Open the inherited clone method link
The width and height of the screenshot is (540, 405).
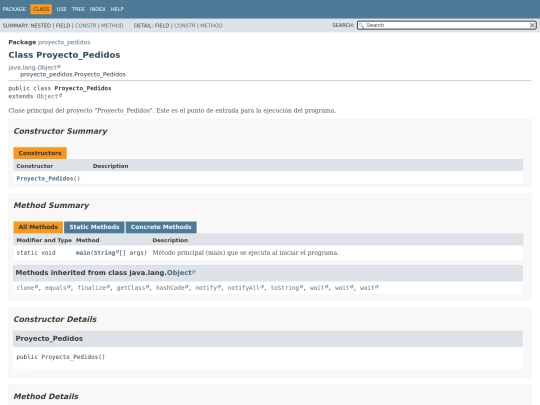tap(27, 288)
